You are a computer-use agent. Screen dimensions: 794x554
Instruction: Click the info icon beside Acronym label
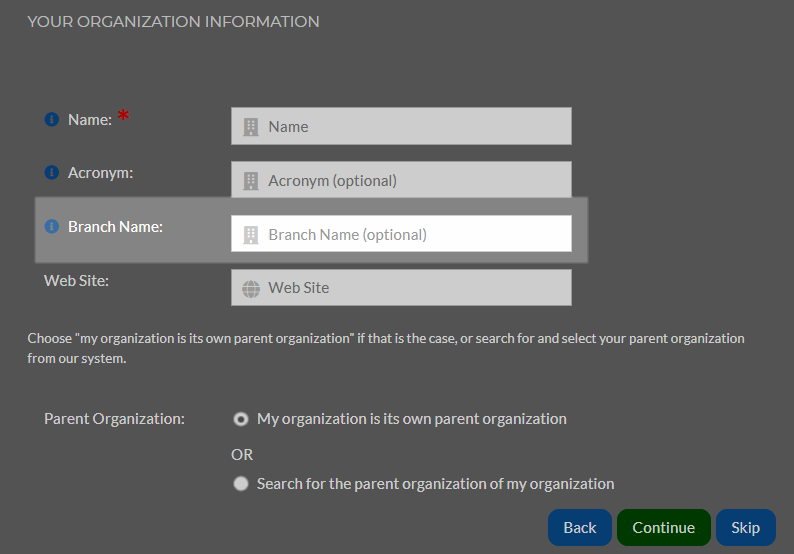52,173
